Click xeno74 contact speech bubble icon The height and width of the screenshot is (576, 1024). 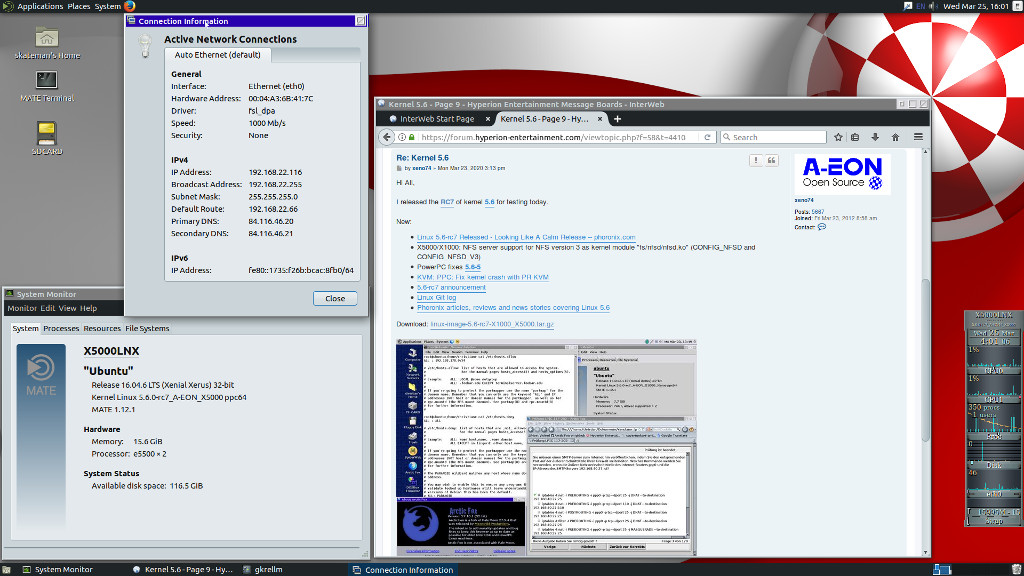[x=822, y=227]
